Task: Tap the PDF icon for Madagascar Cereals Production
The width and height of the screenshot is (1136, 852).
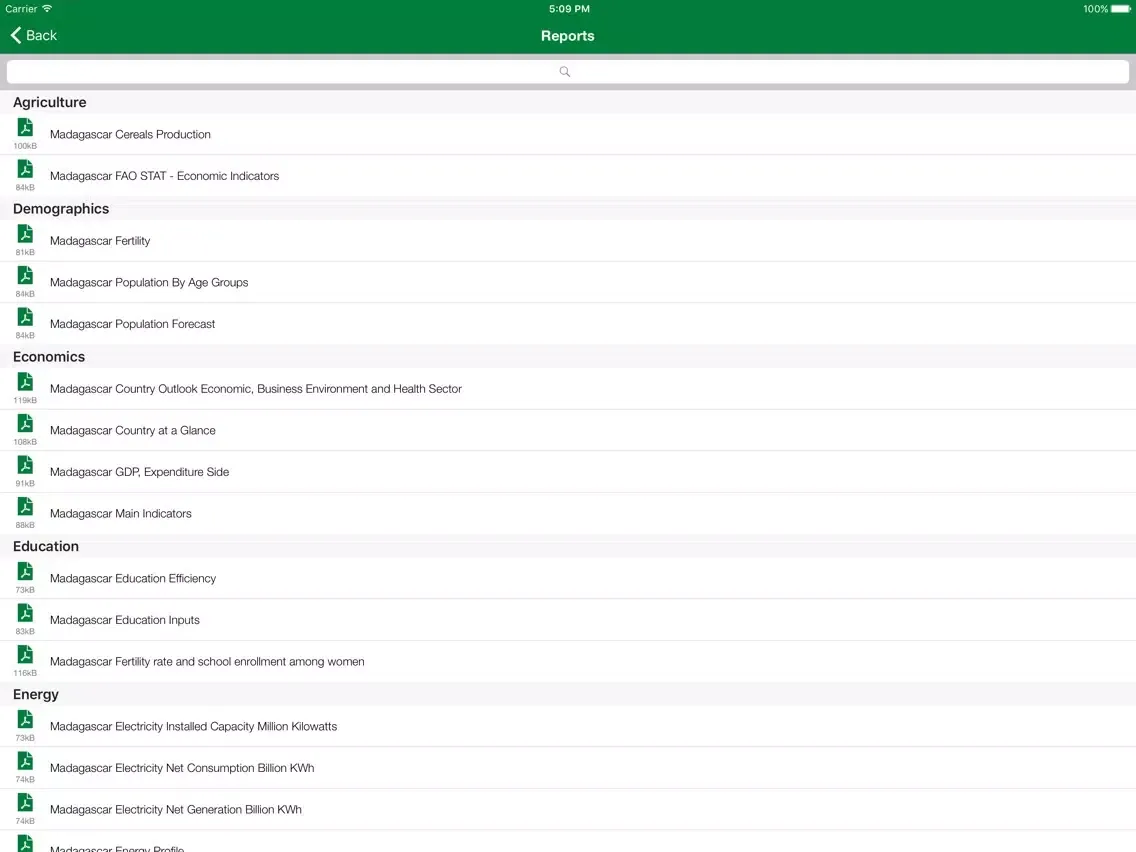Action: click(x=25, y=128)
